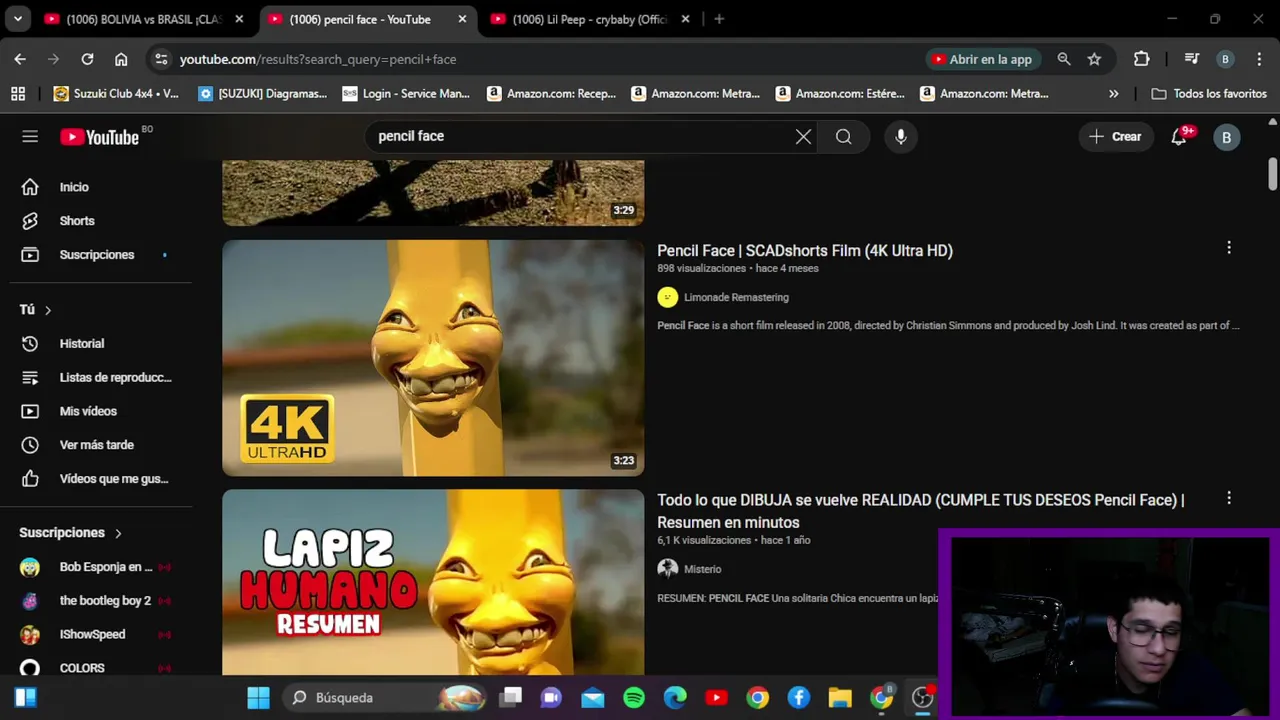Open a new browser tab
1280x720 pixels.
(719, 19)
